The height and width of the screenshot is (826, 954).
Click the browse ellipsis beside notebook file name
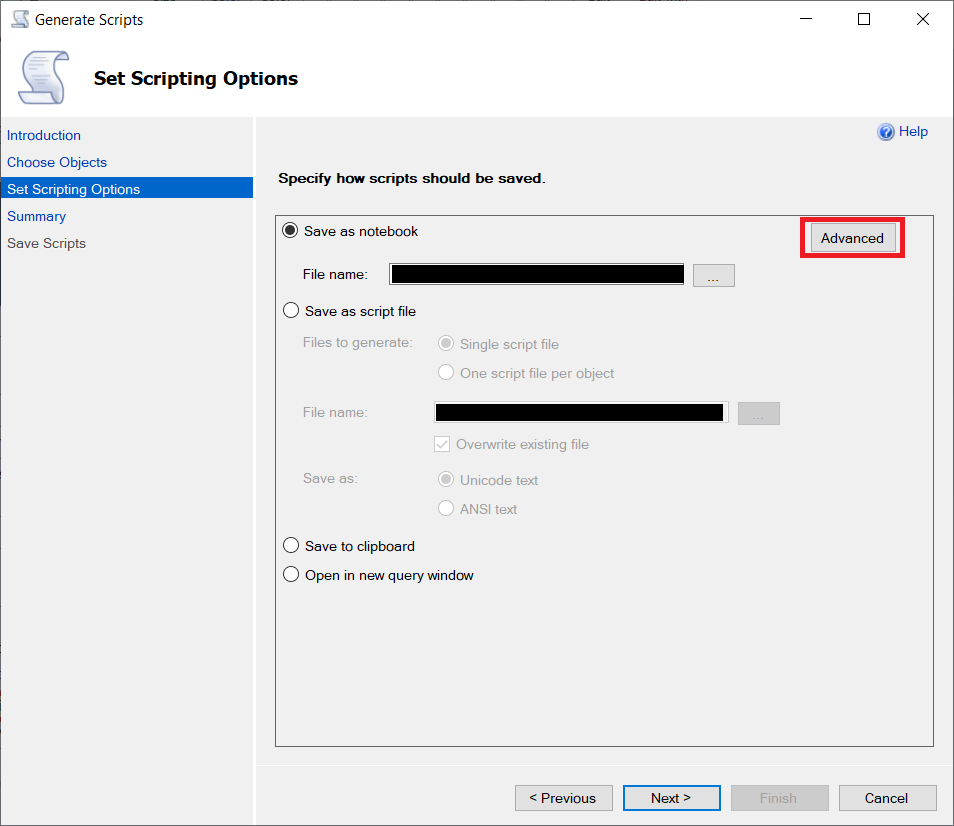tap(713, 274)
